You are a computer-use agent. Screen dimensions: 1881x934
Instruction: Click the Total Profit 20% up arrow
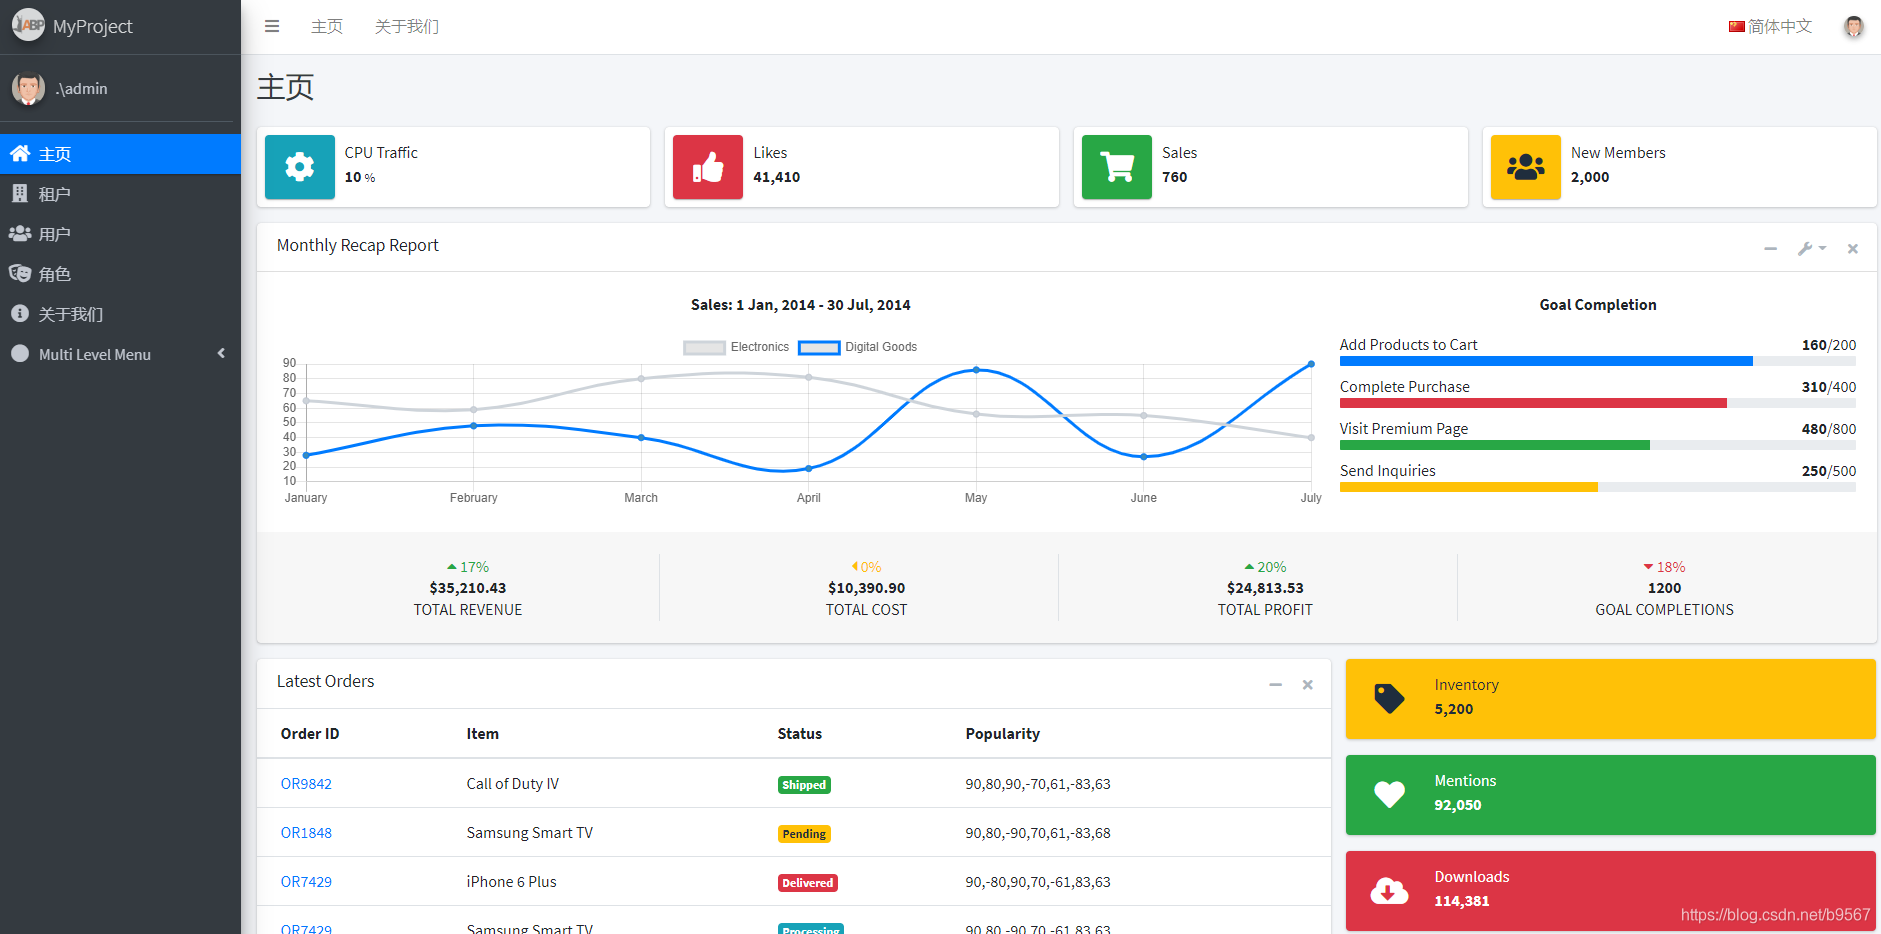pos(1249,567)
